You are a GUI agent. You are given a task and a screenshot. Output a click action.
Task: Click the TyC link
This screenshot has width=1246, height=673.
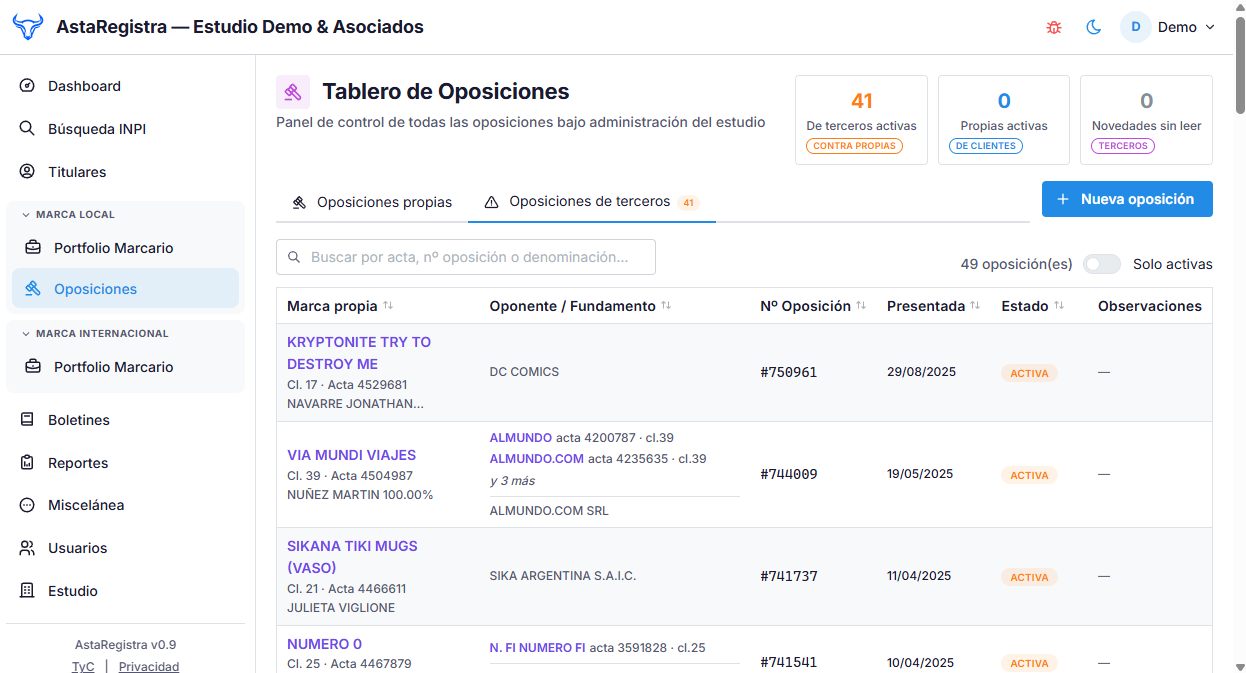pos(83,666)
